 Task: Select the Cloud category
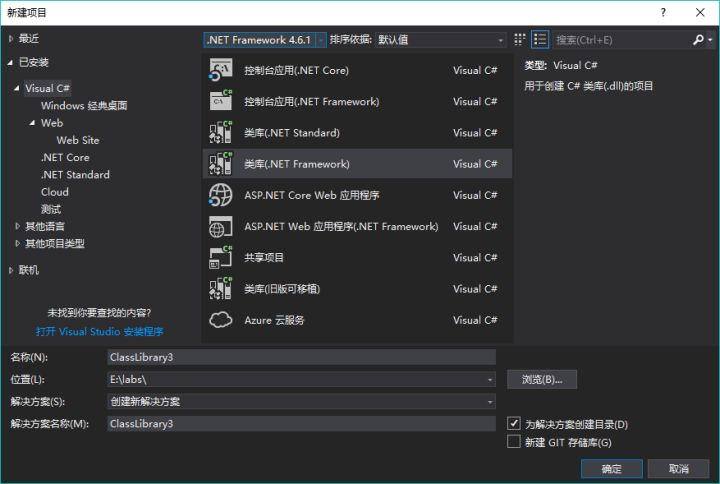pos(55,192)
